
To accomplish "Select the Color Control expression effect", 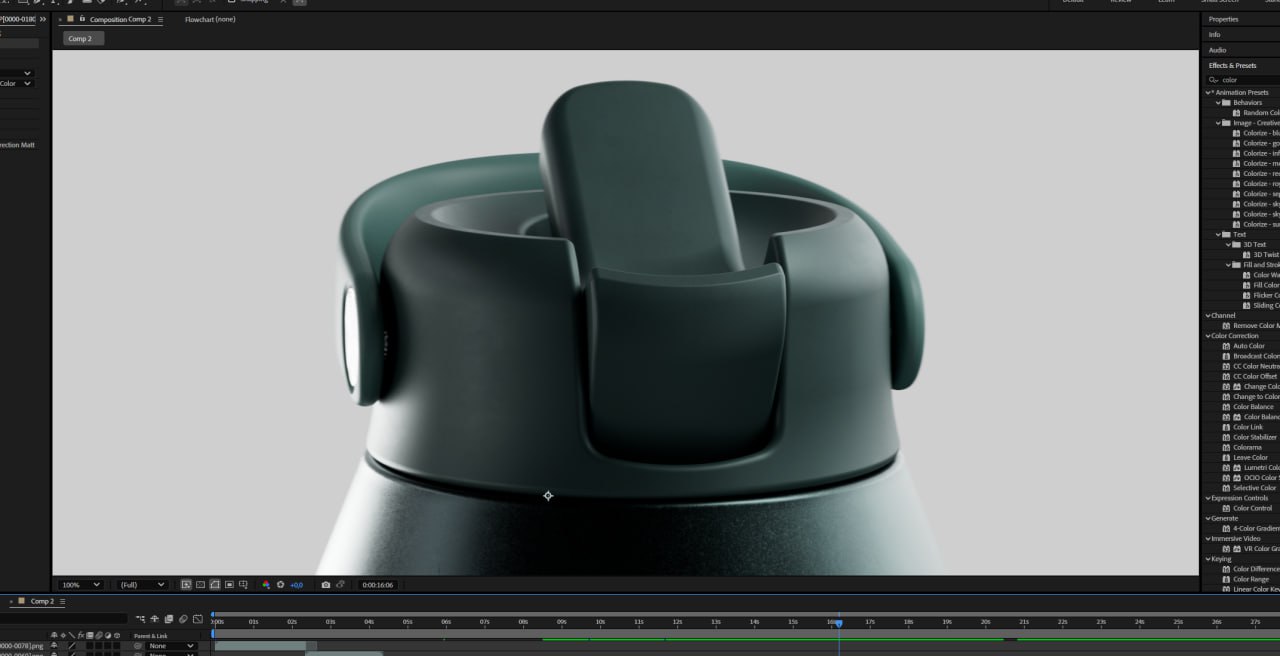I will click(1252, 508).
